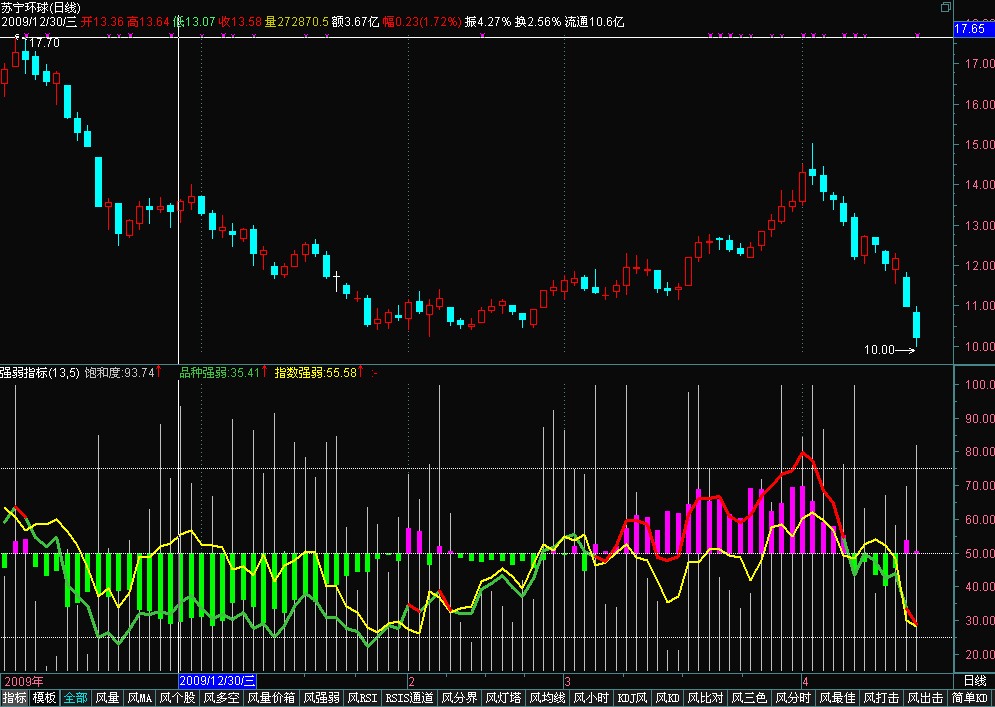
Task: Open the 风分界 indicator tab
Action: 459,698
